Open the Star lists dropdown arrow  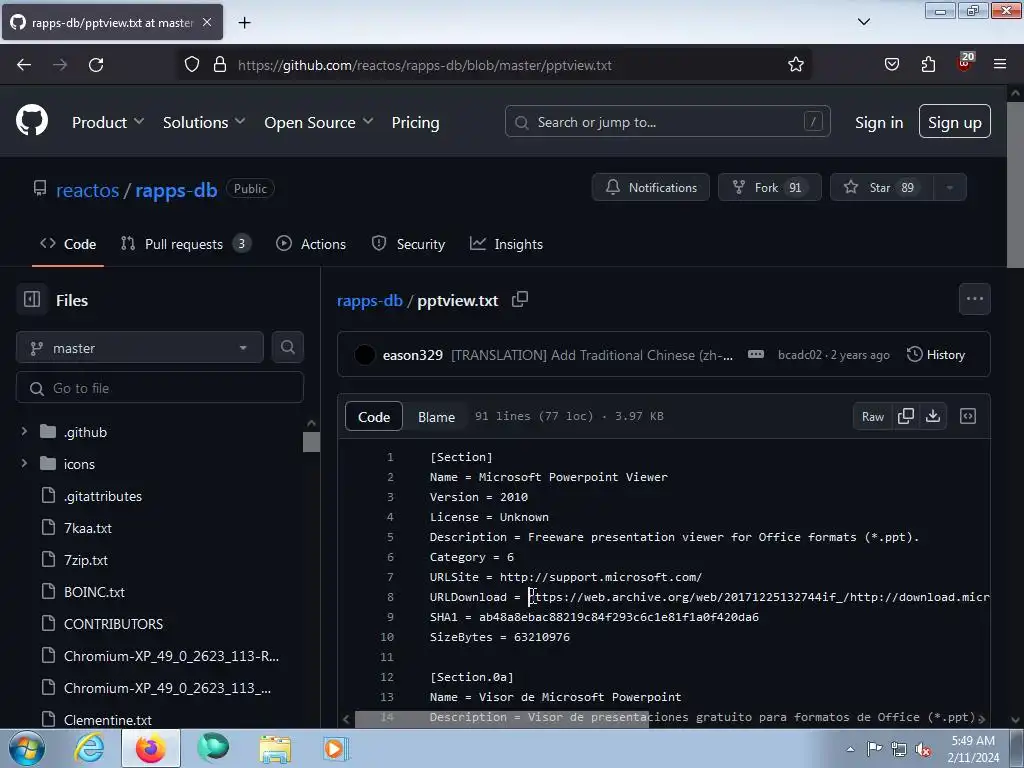click(x=950, y=187)
